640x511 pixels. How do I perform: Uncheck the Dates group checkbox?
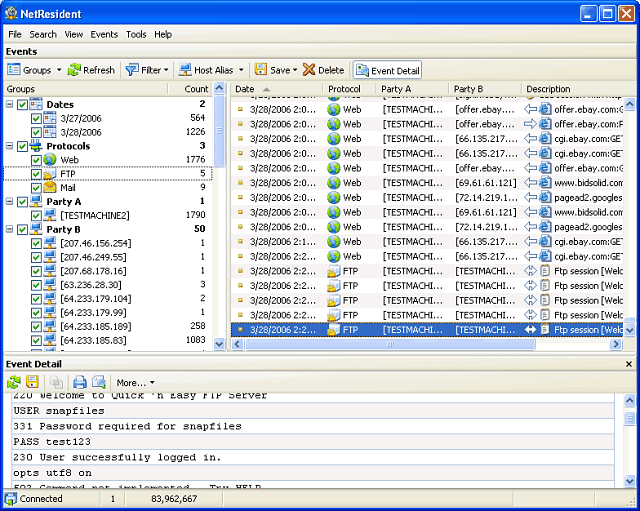pyautogui.click(x=22, y=104)
